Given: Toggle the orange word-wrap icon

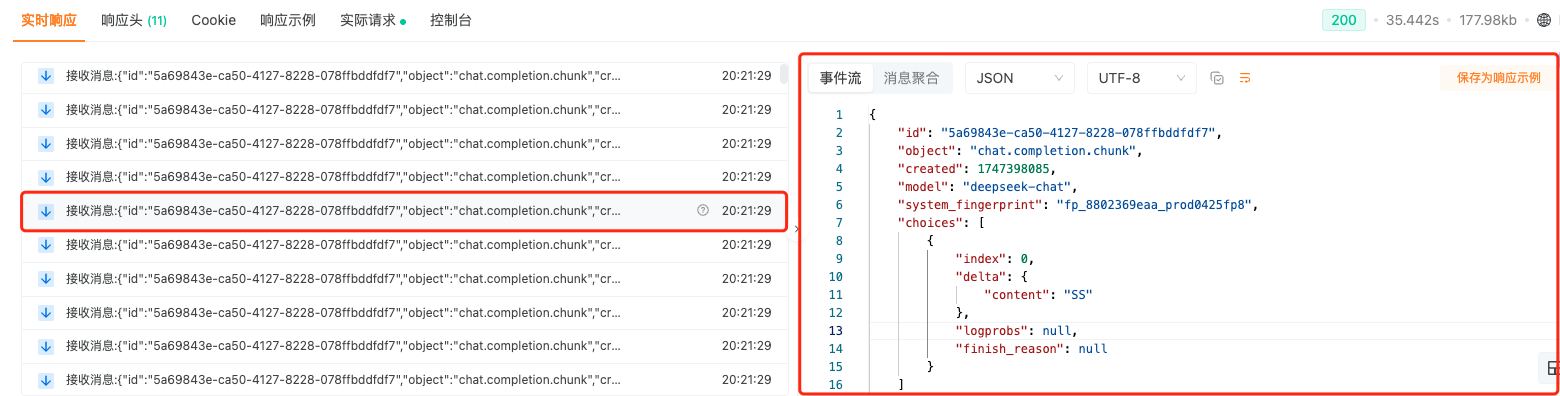Looking at the screenshot, I should (1245, 78).
